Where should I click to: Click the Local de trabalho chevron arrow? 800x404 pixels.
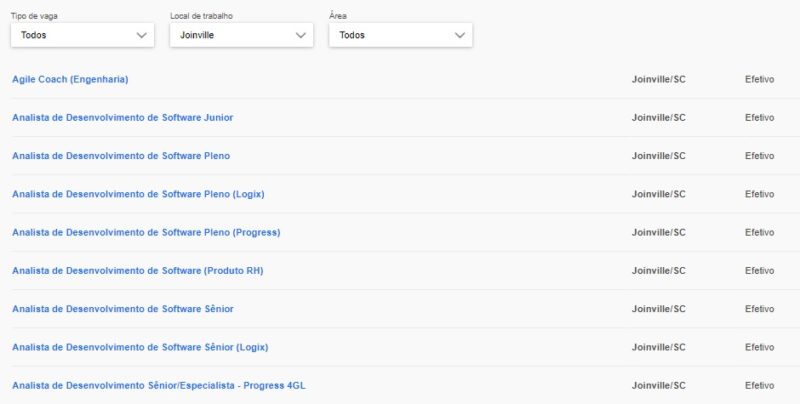(301, 35)
